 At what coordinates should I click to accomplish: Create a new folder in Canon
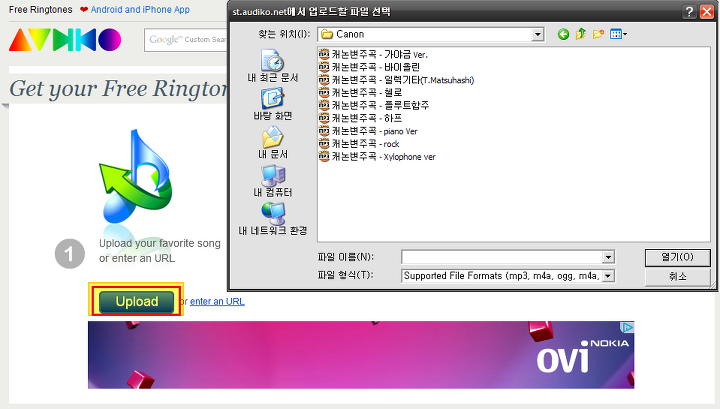(598, 34)
